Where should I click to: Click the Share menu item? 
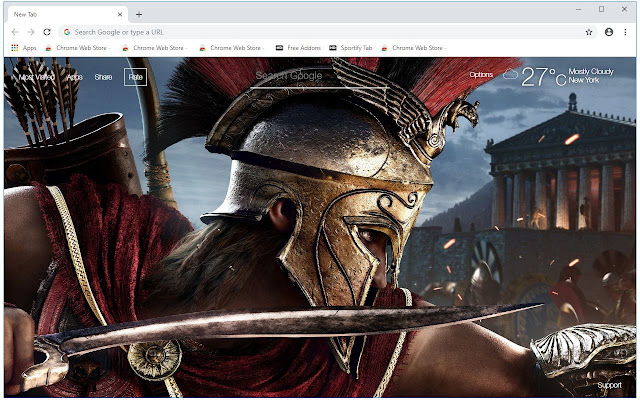point(103,77)
